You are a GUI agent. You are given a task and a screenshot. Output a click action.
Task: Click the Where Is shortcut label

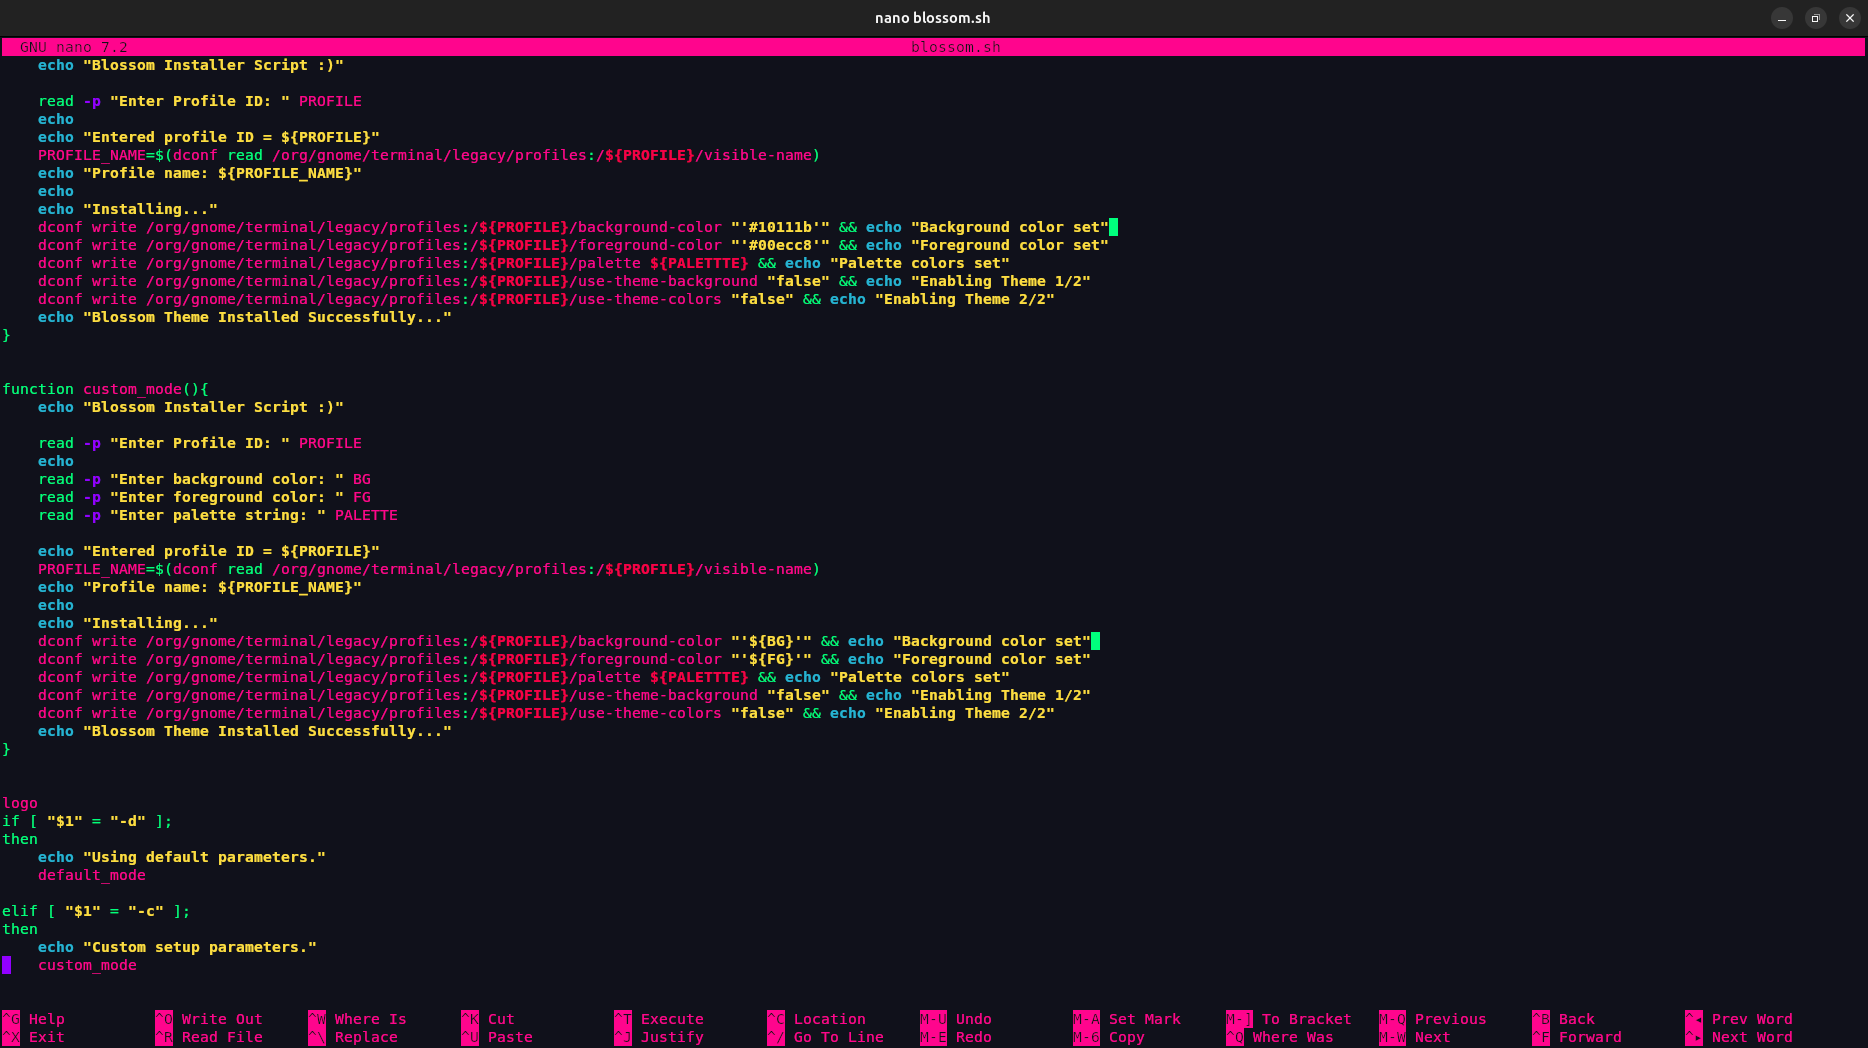[370, 1019]
